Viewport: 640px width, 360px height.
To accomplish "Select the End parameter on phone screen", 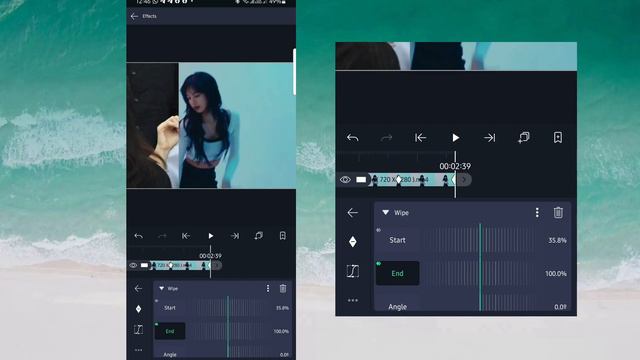I will (170, 331).
